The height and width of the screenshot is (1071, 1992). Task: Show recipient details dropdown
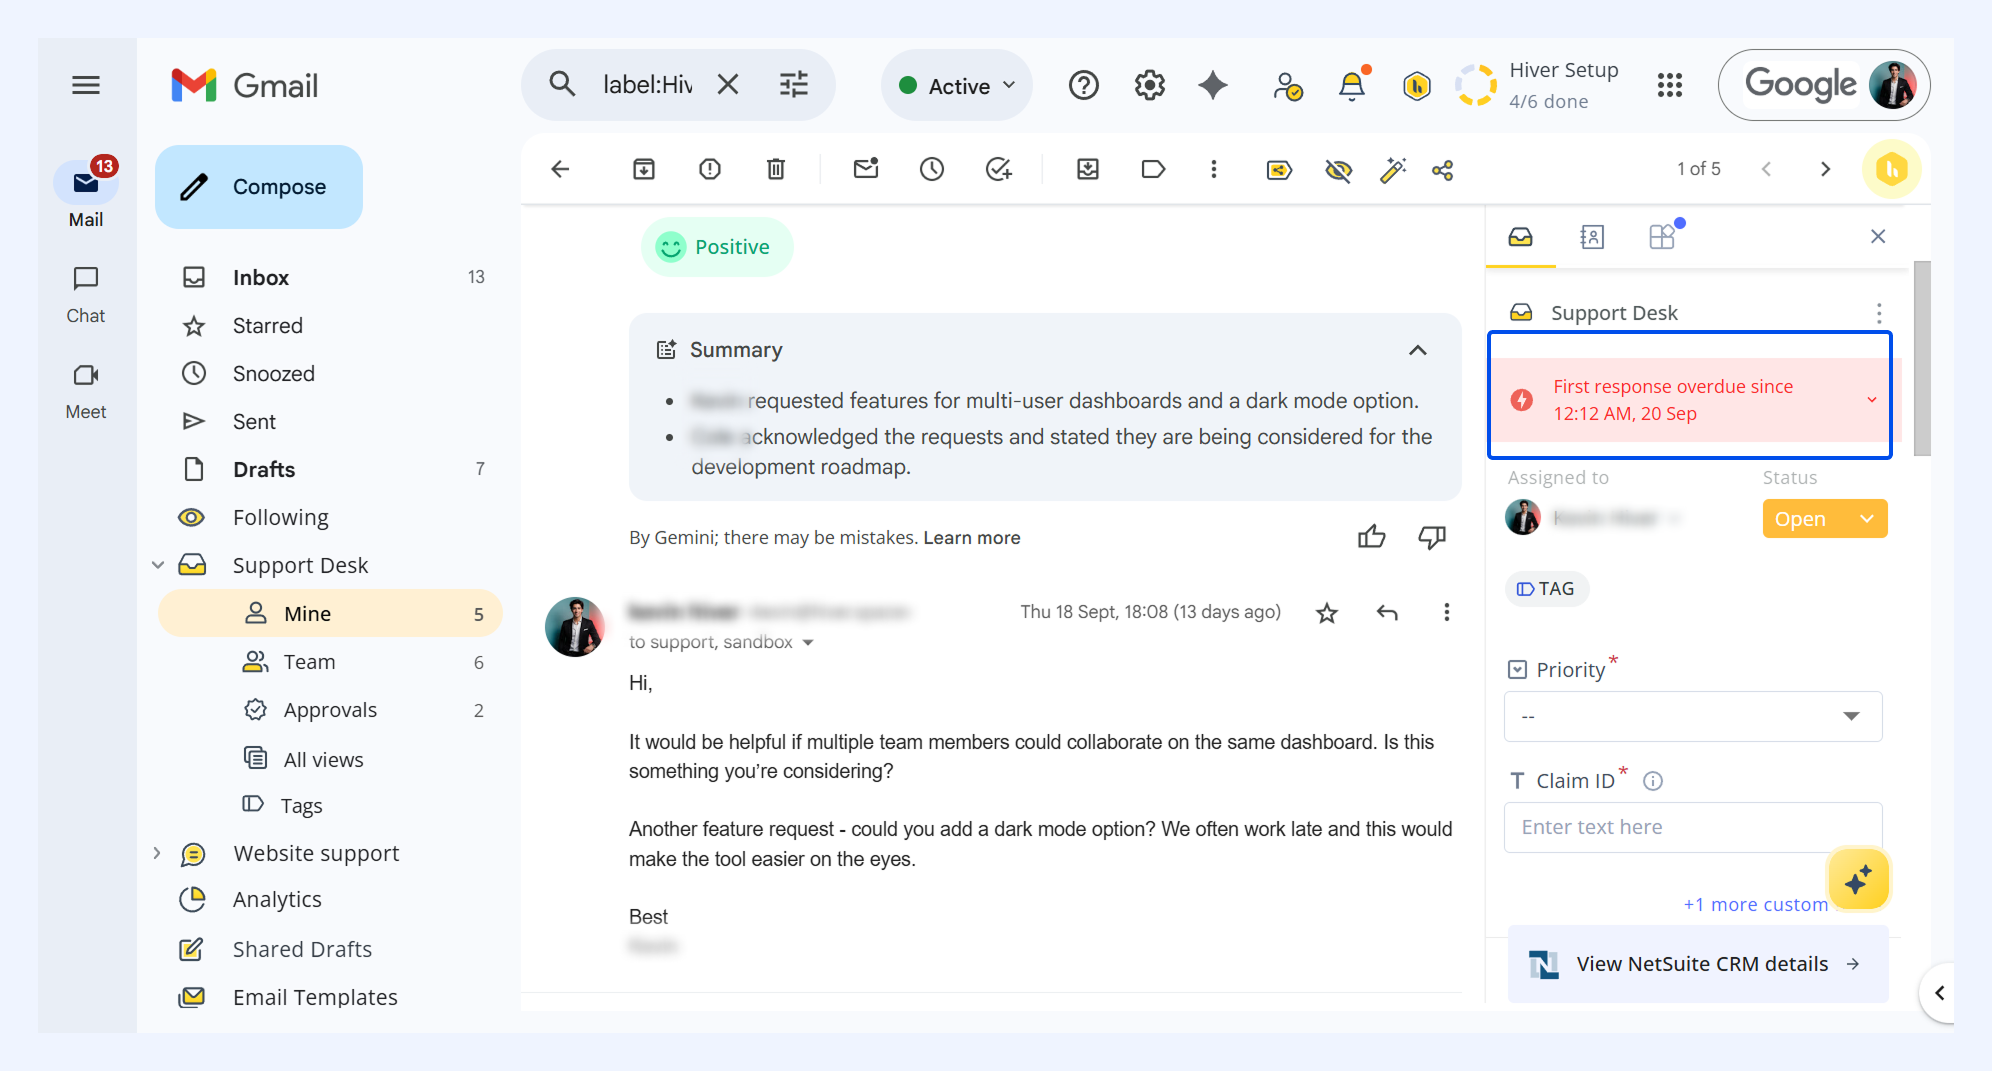point(808,643)
